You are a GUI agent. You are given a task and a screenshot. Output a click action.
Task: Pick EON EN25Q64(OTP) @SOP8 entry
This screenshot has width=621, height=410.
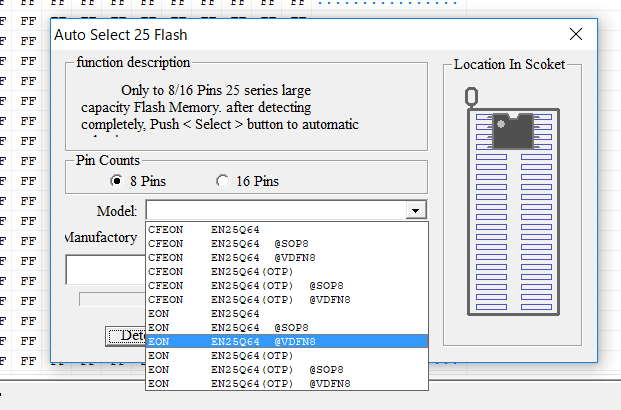287,370
